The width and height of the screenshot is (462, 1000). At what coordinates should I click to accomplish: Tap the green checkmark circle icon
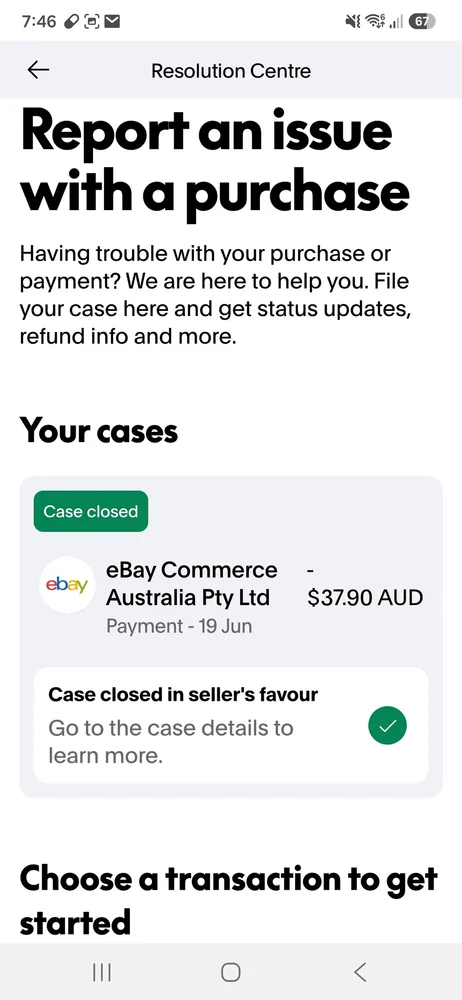(387, 726)
